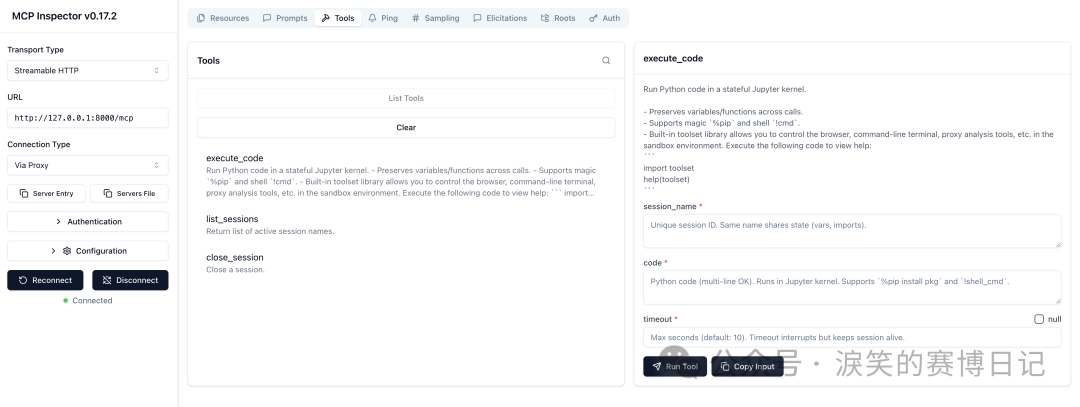This screenshot has height=407, width=1080.
Task: Open the Transport Type dropdown
Action: pyautogui.click(x=87, y=70)
